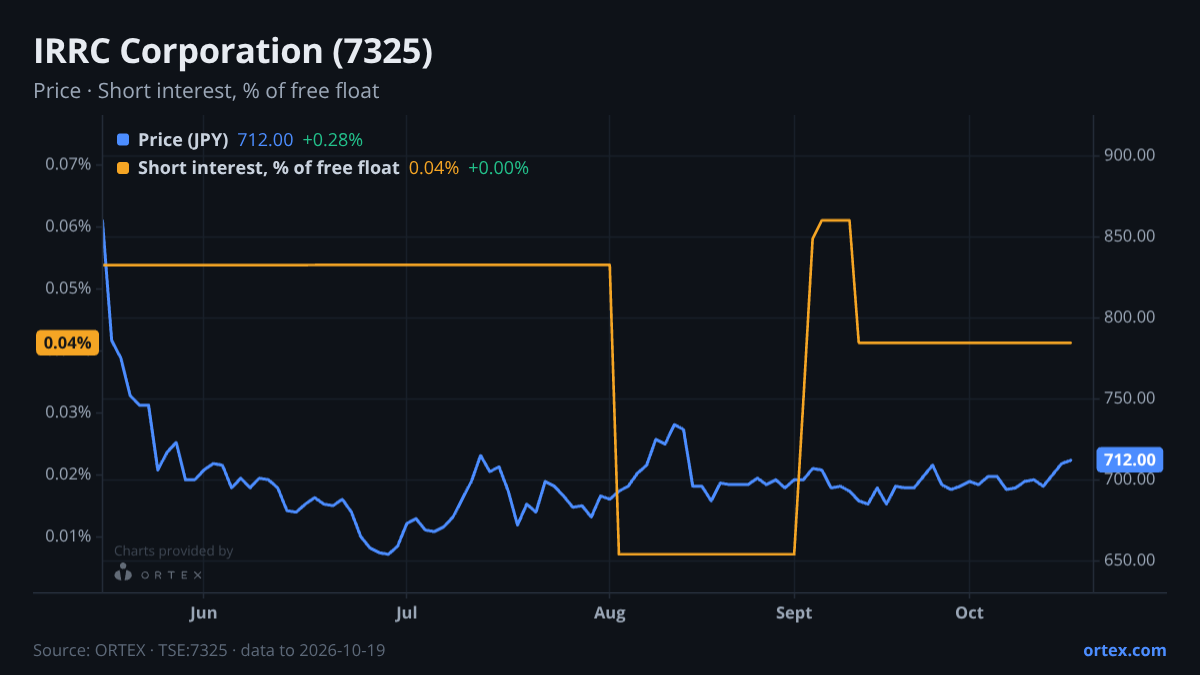This screenshot has width=1200, height=675.
Task: Click the 0.02% left axis label
Action: point(68,474)
